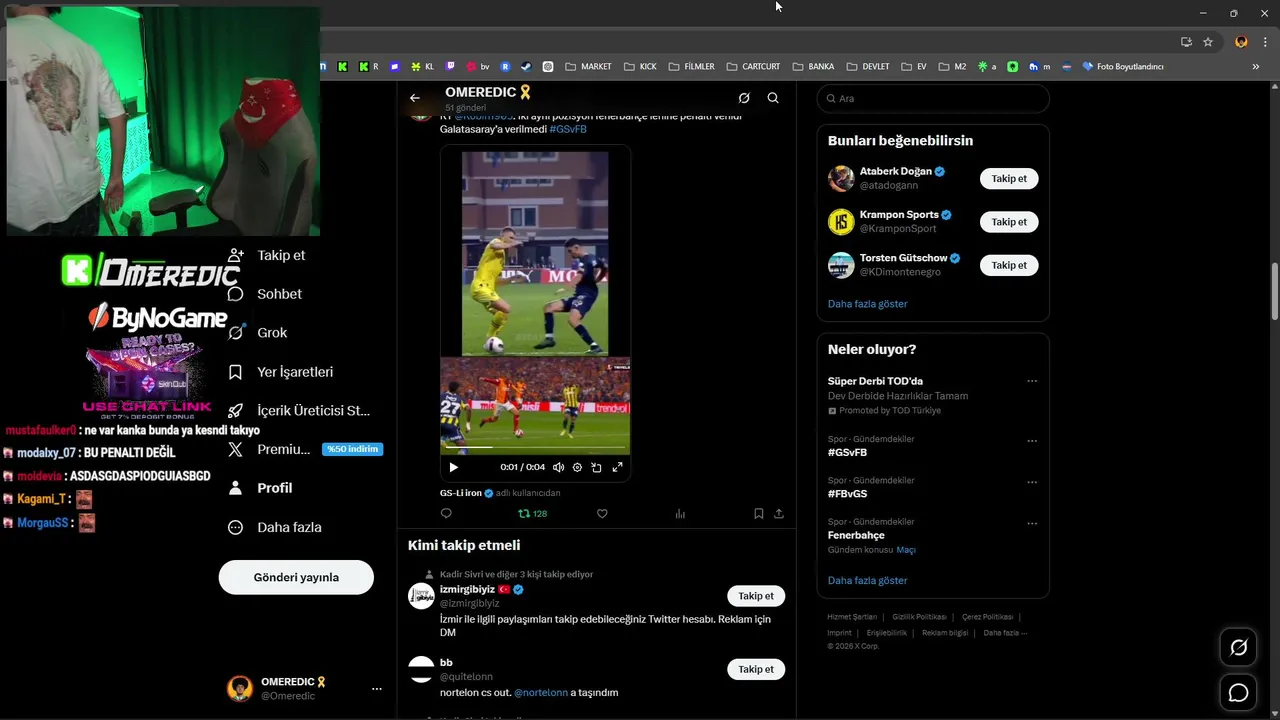Go to Profil in the sidebar
Screen dimensions: 1280x720
click(260, 488)
